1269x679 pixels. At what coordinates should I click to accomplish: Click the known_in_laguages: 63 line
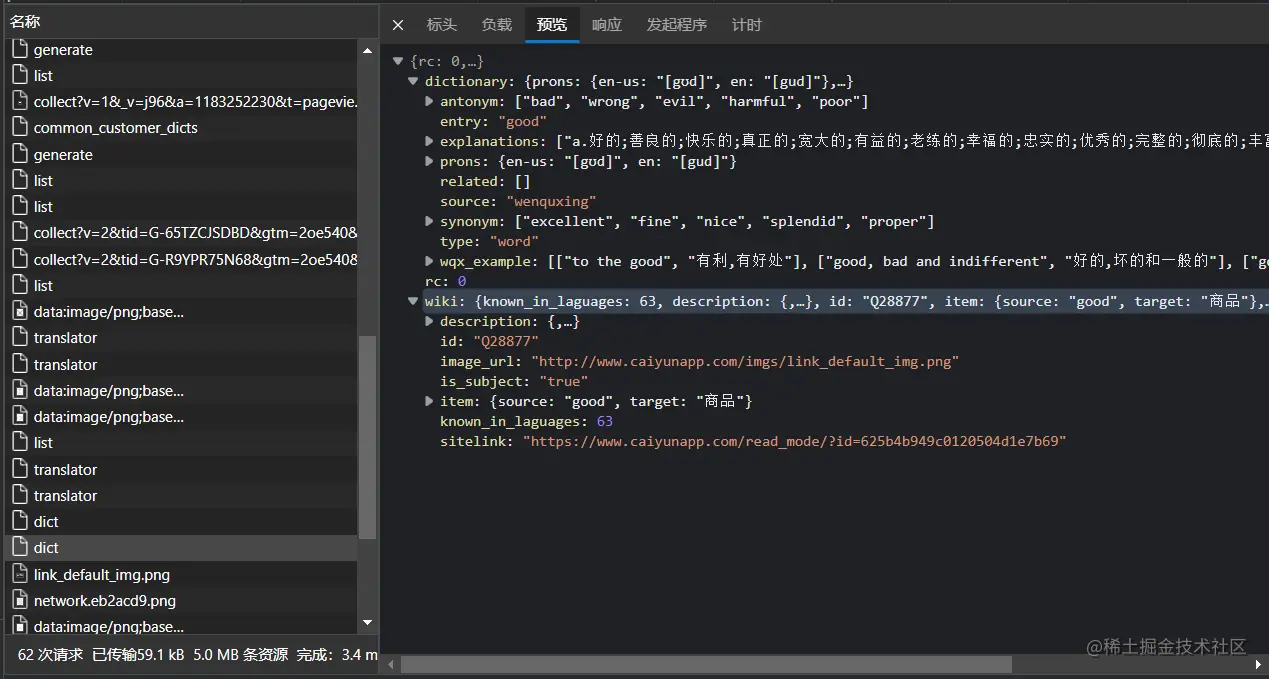[526, 421]
